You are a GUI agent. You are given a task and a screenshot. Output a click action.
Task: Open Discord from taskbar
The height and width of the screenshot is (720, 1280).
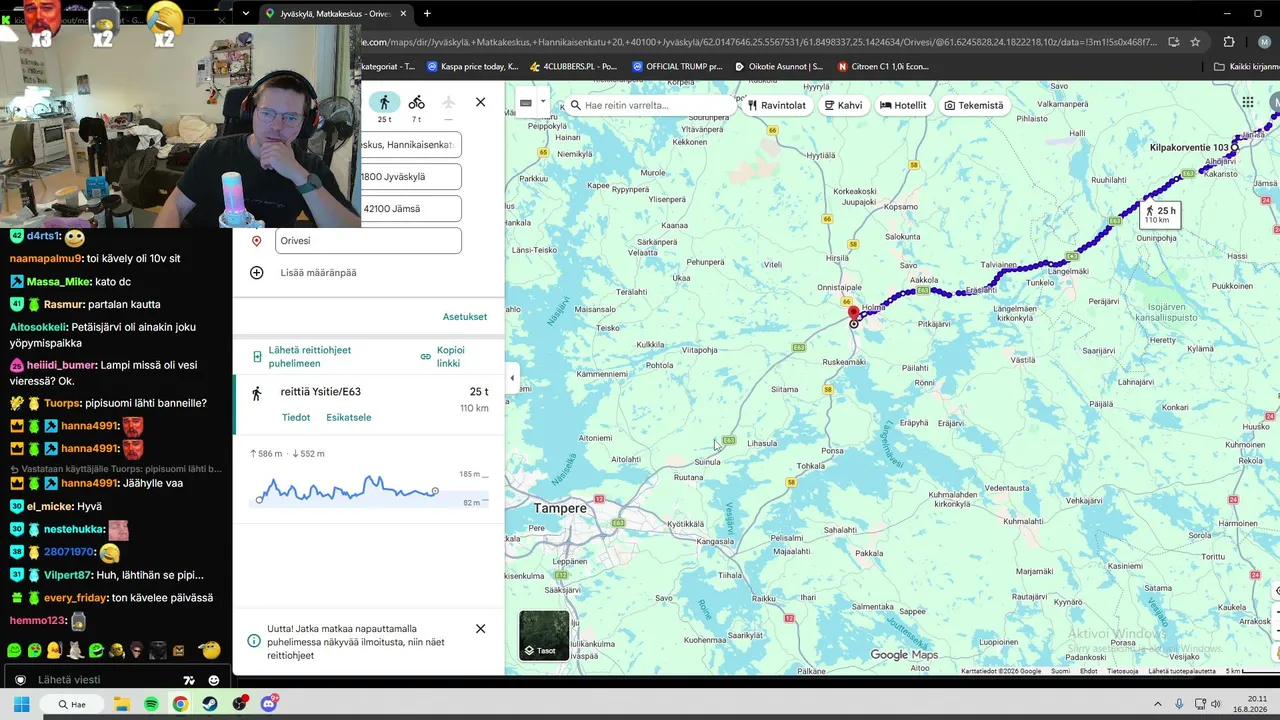(x=269, y=704)
